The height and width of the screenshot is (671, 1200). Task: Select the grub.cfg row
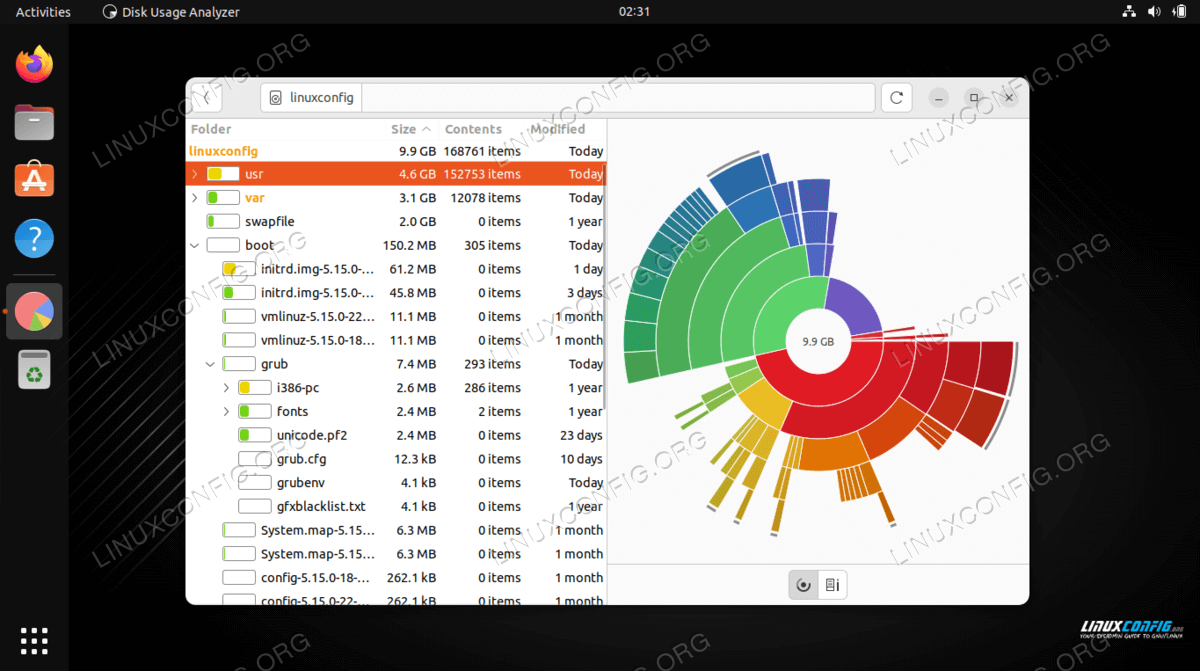[x=396, y=459]
